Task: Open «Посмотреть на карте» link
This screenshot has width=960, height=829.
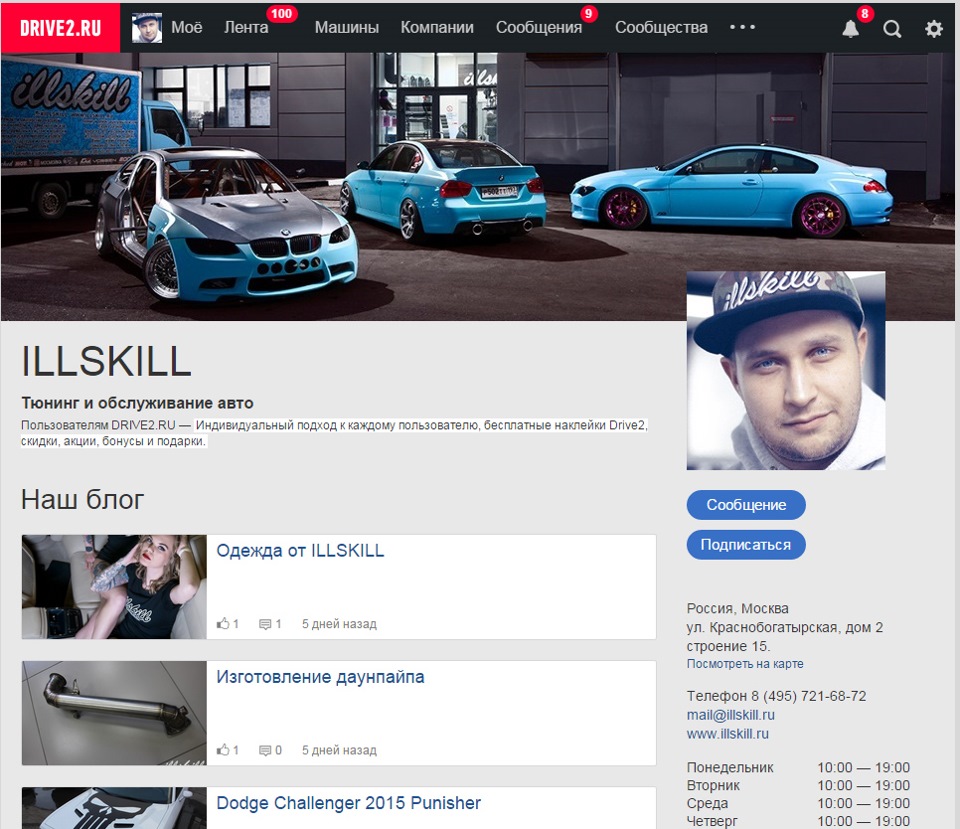Action: pyautogui.click(x=744, y=663)
